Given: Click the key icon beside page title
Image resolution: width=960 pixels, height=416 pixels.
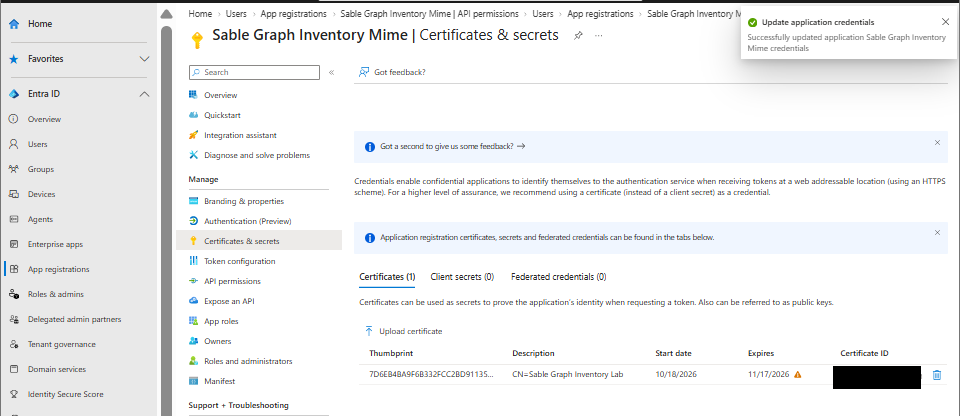Looking at the screenshot, I should pos(197,40).
